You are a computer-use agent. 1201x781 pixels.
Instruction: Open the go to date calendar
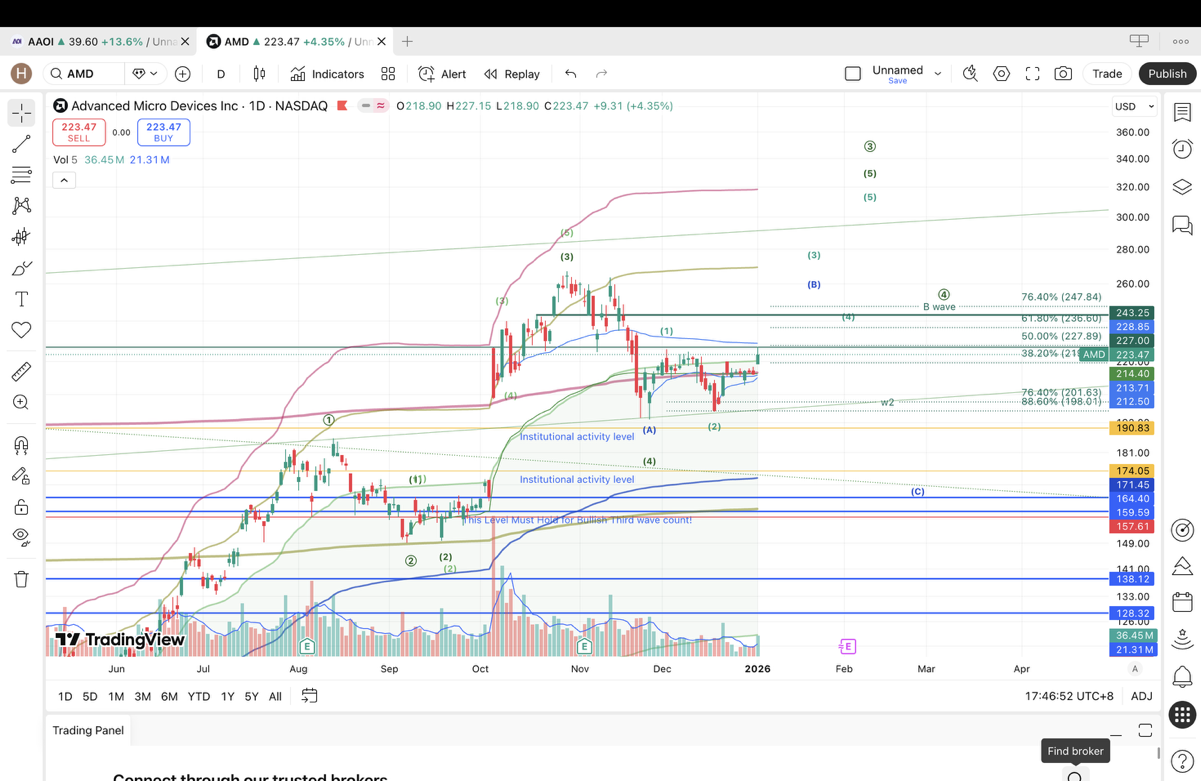pyautogui.click(x=310, y=695)
